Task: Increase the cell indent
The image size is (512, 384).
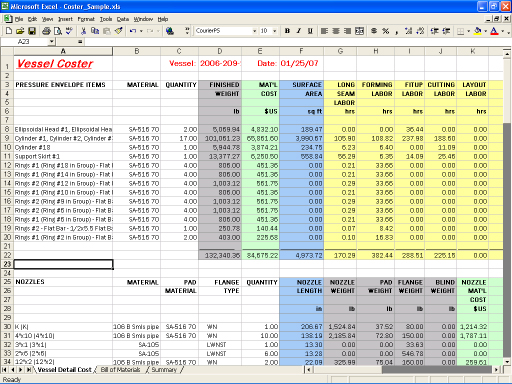Action: (446, 31)
